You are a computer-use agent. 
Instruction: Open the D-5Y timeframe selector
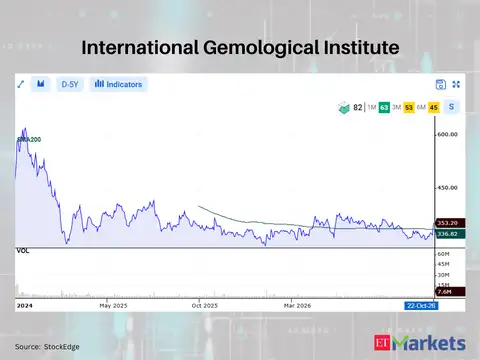70,84
